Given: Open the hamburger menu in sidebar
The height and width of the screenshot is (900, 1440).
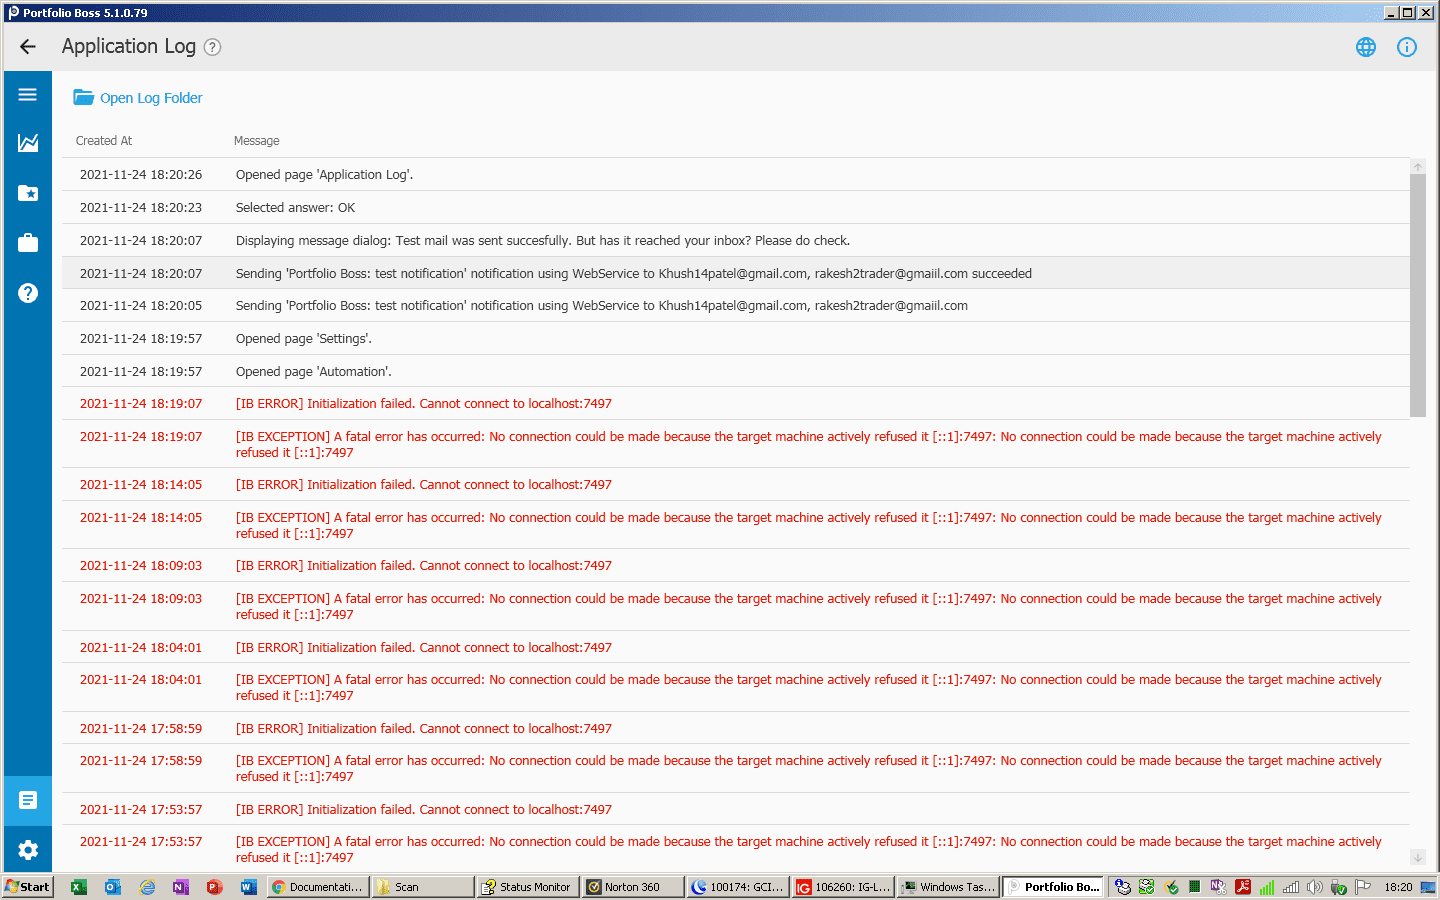Looking at the screenshot, I should pyautogui.click(x=28, y=95).
